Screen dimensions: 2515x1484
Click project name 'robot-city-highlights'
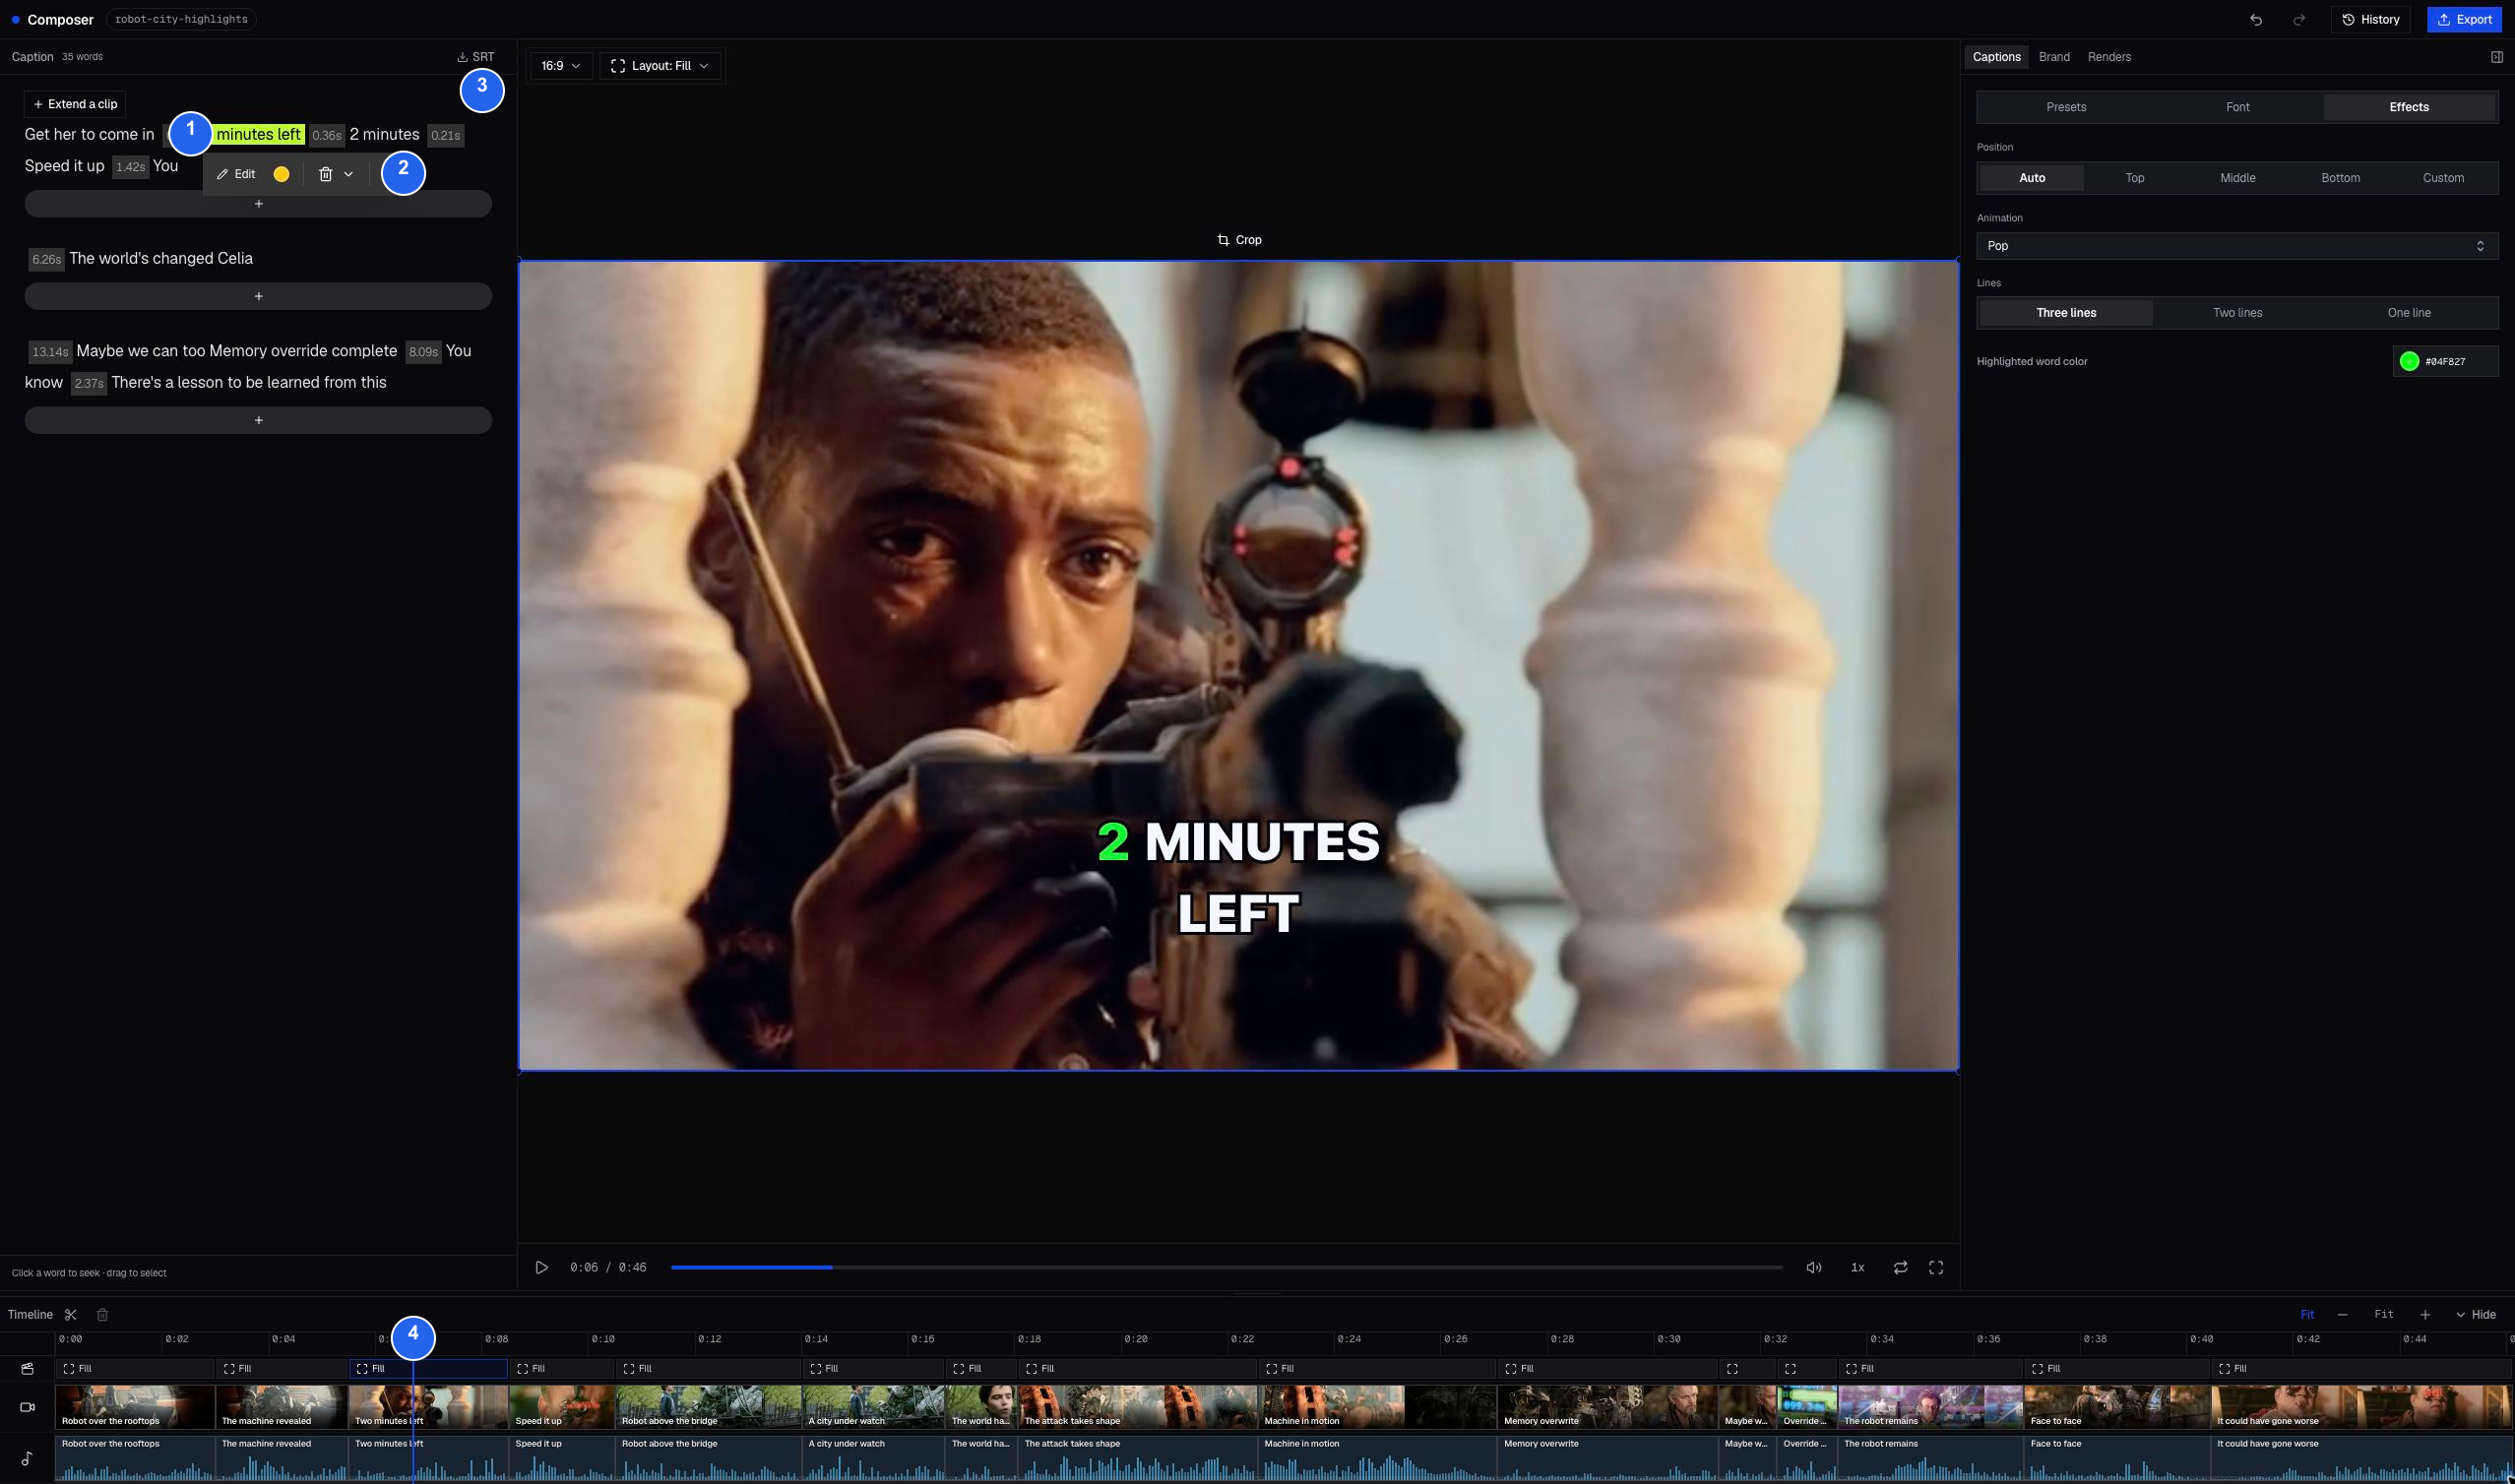pos(181,20)
